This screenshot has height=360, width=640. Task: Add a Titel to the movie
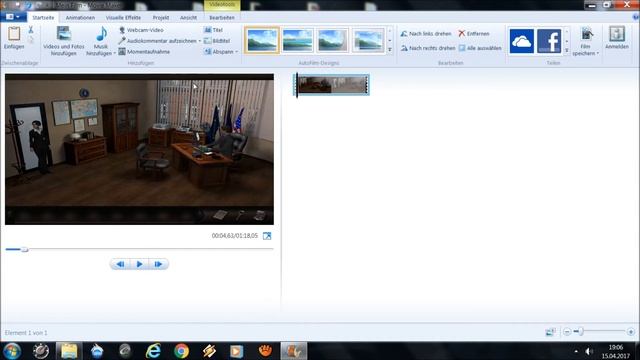pos(213,30)
